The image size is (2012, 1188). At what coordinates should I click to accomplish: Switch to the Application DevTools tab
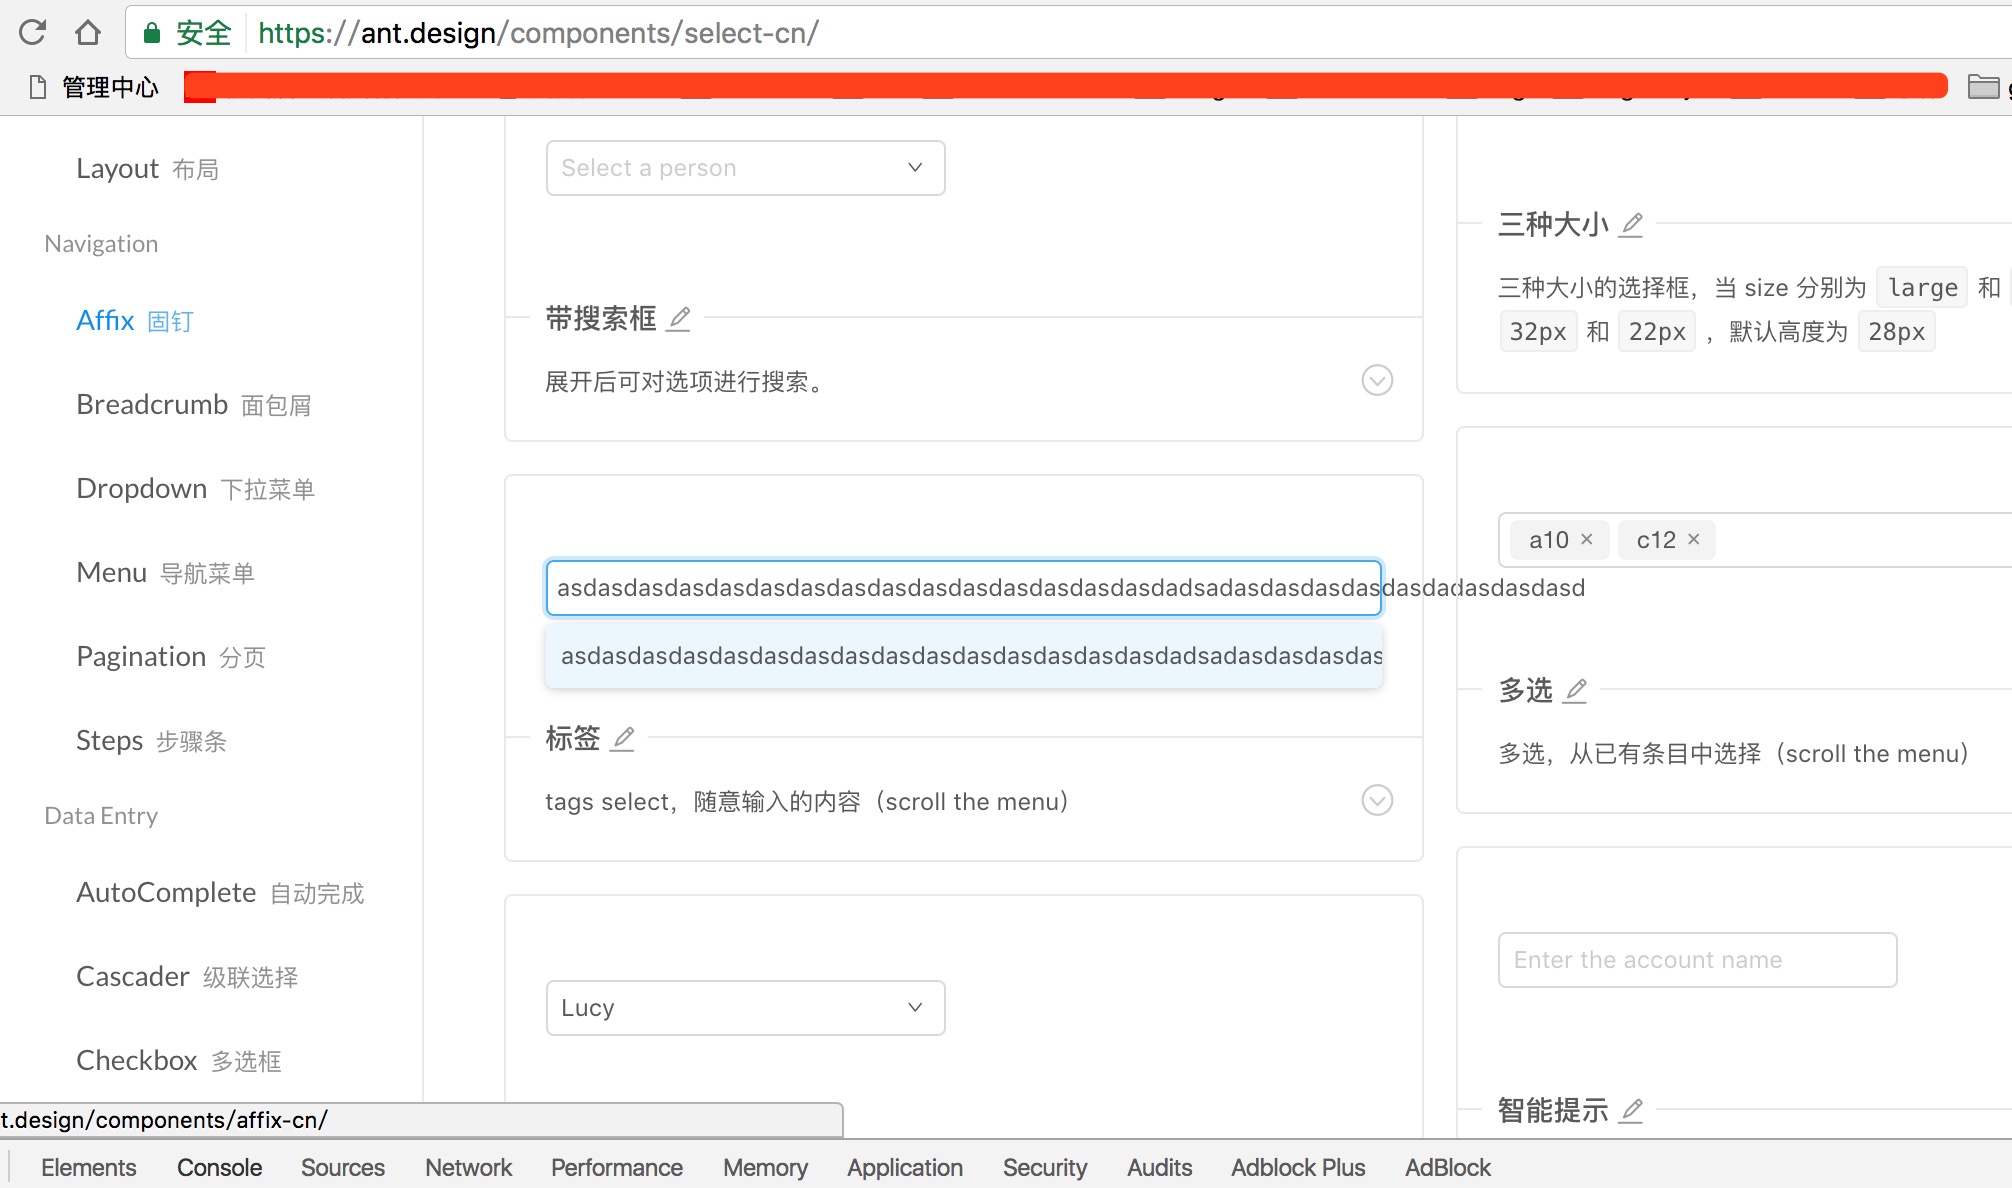click(x=905, y=1167)
